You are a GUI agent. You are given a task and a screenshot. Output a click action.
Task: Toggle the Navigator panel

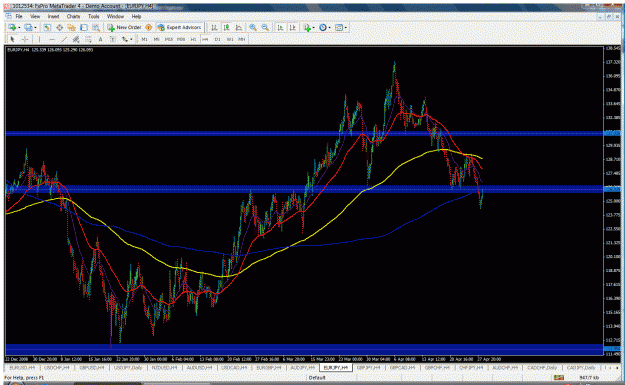71,27
